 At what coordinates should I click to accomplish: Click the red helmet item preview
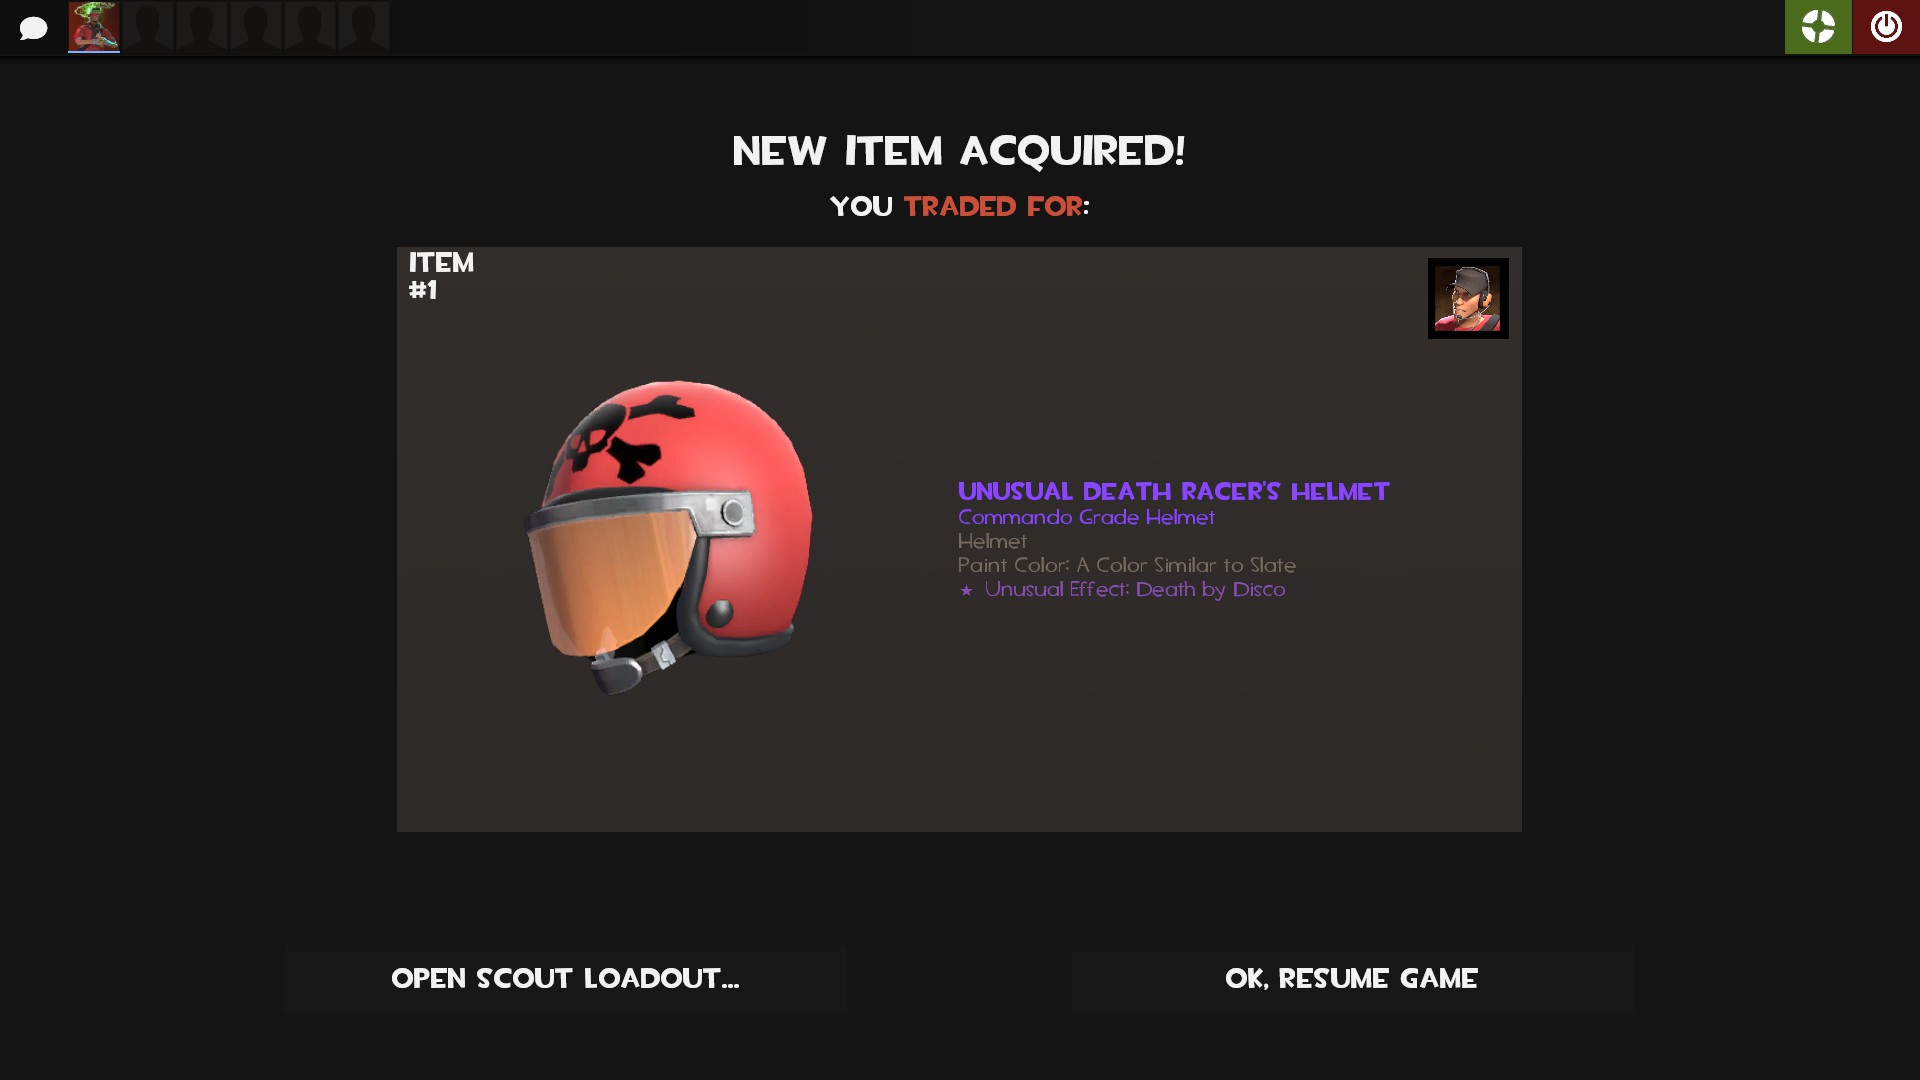(x=670, y=537)
